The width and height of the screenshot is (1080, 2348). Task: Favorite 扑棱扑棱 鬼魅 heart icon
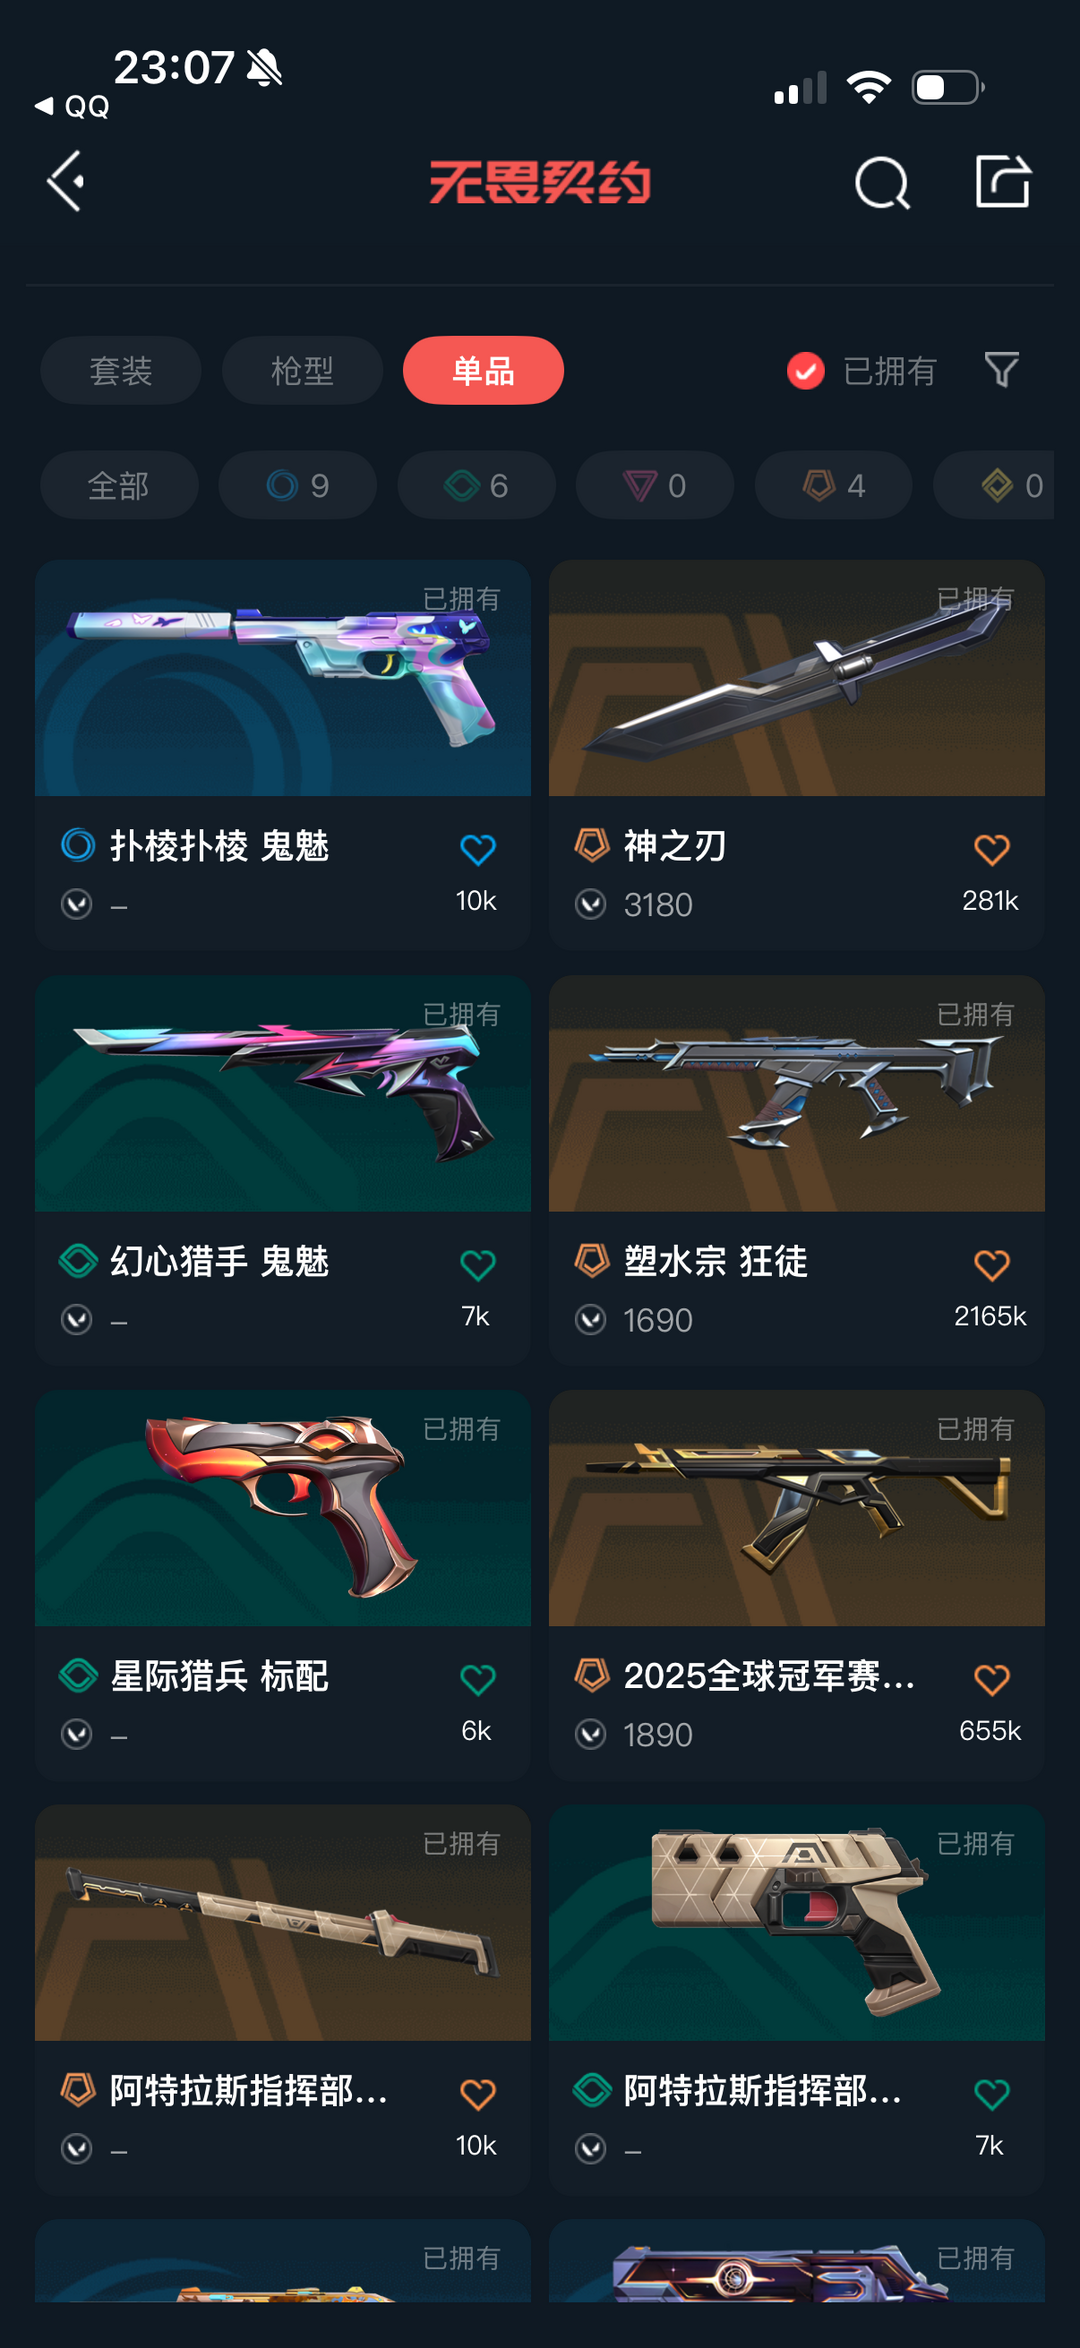tap(478, 849)
